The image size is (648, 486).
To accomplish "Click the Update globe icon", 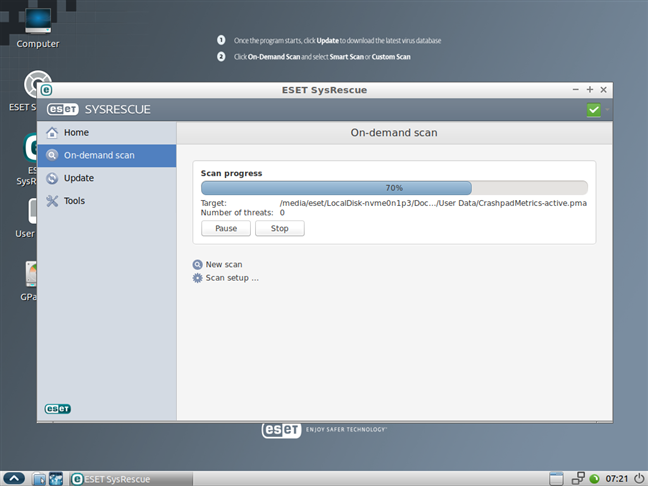I will 52,178.
